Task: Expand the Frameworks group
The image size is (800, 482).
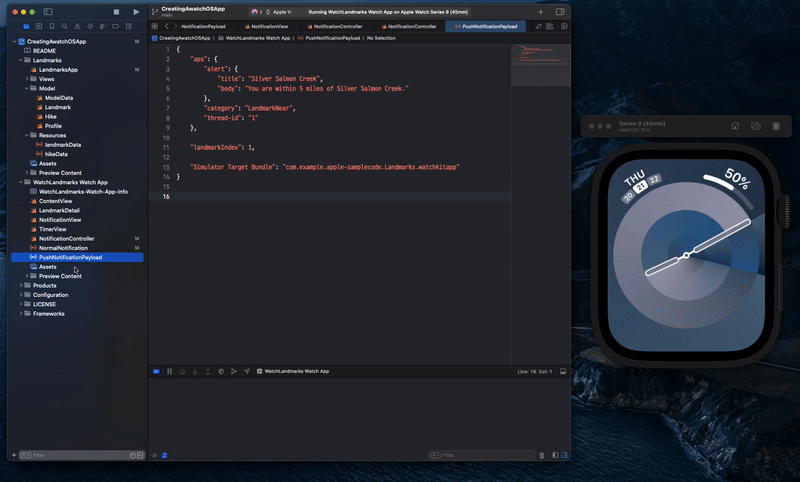Action: click(20, 314)
